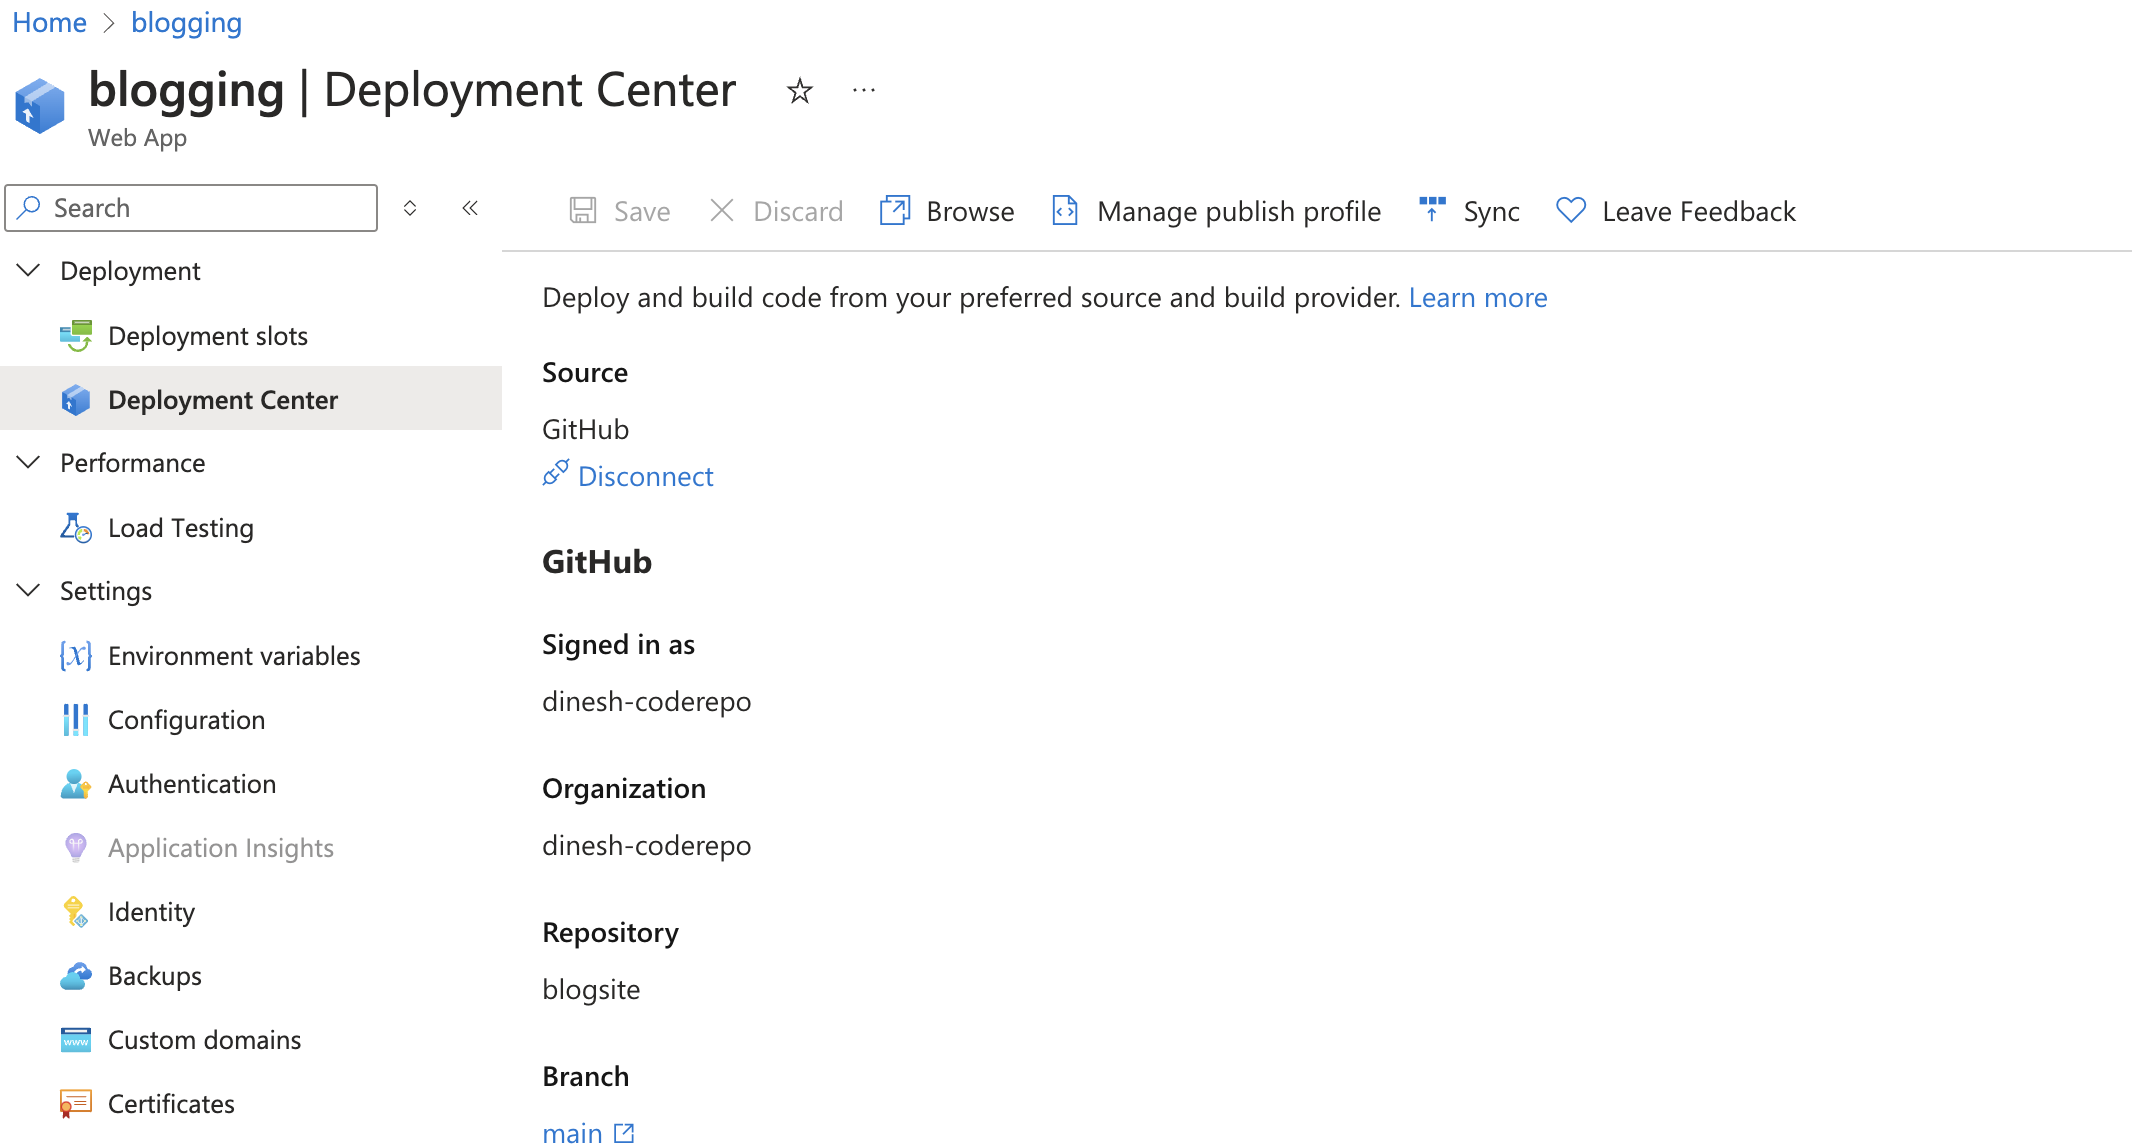
Task: Click the Environment variables braces icon
Action: point(76,655)
